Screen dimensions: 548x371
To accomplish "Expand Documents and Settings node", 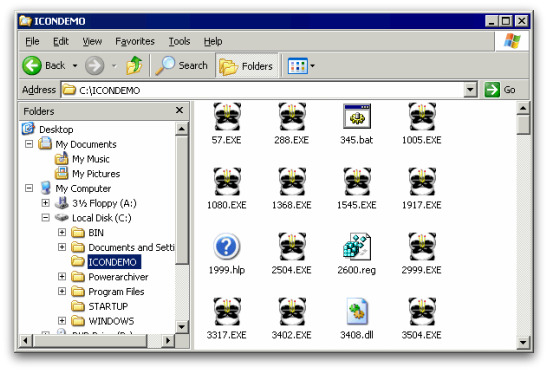I will [62, 247].
